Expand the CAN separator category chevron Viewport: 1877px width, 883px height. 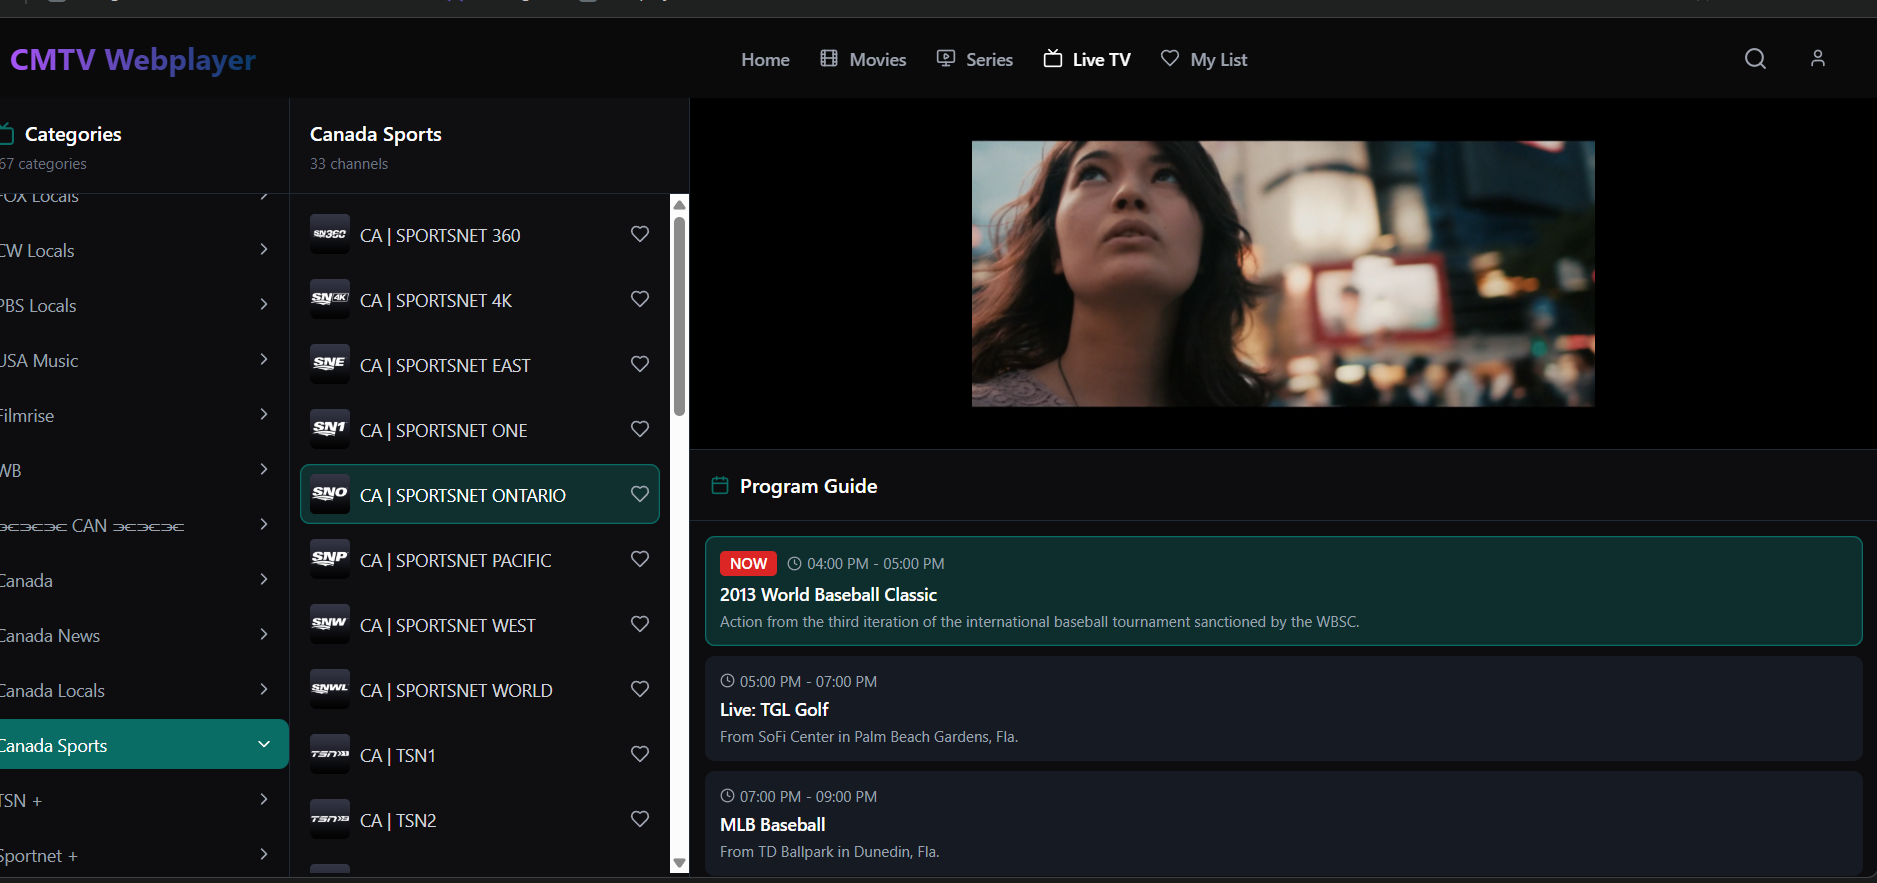pyautogui.click(x=264, y=524)
